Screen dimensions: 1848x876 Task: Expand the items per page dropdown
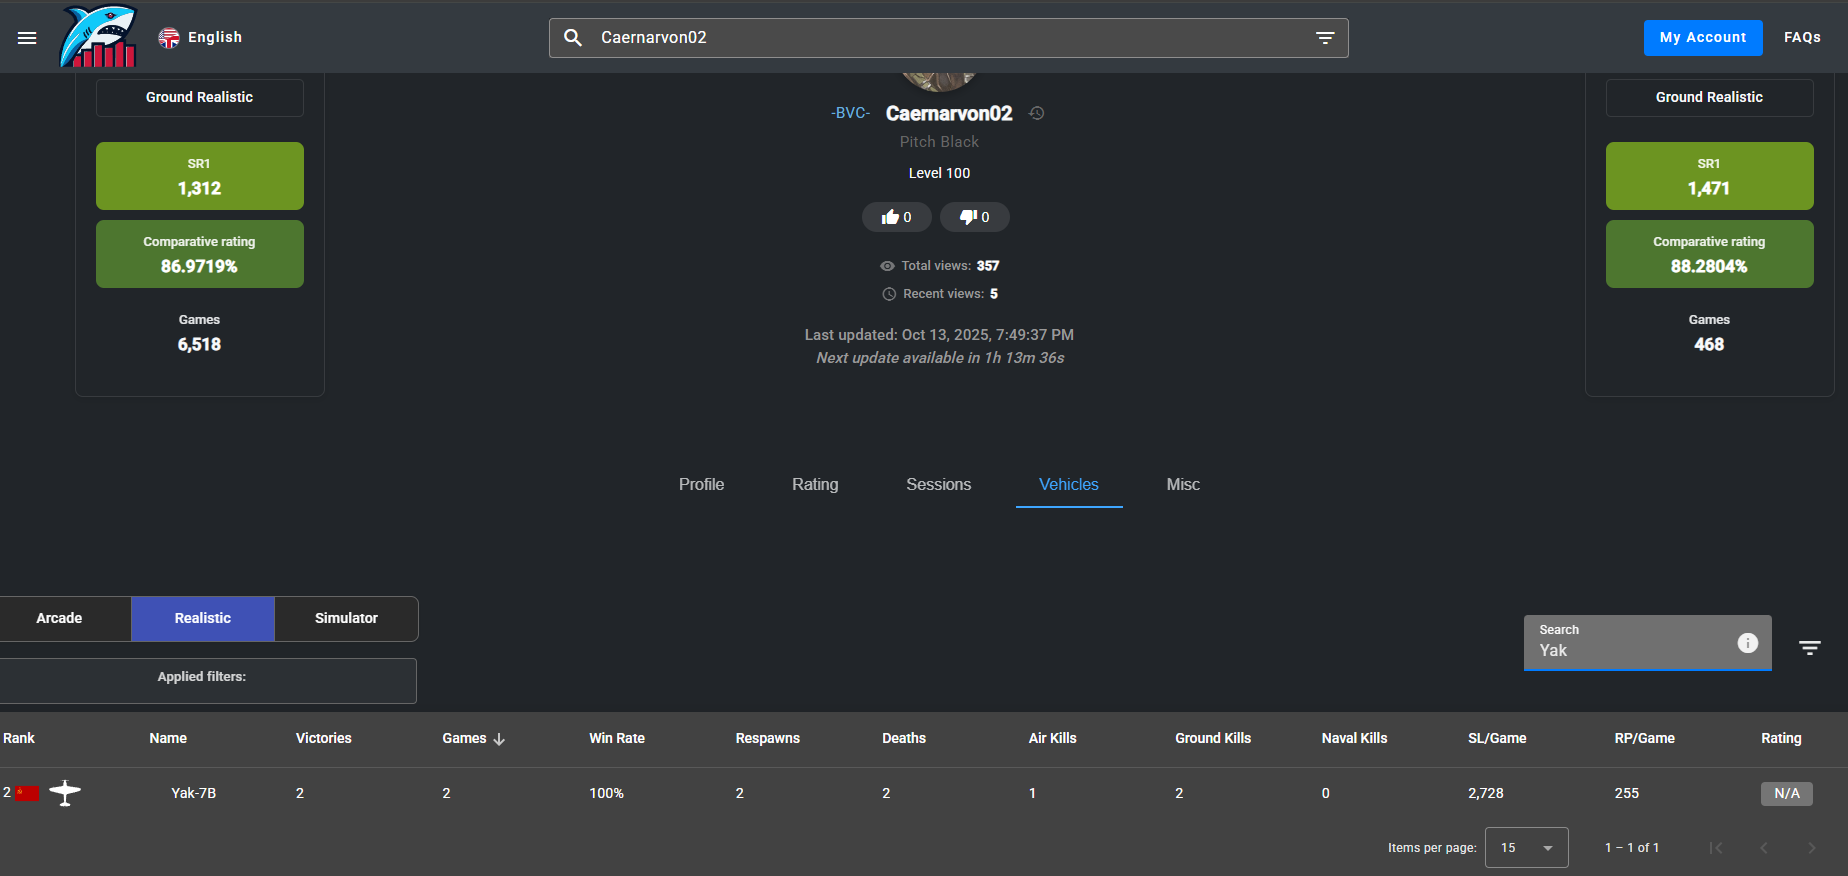tap(1526, 848)
